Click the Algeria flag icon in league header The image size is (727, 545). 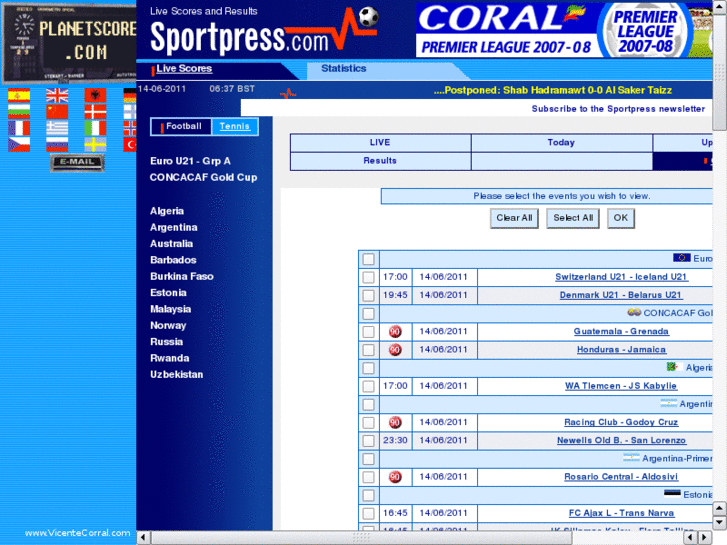[x=674, y=367]
